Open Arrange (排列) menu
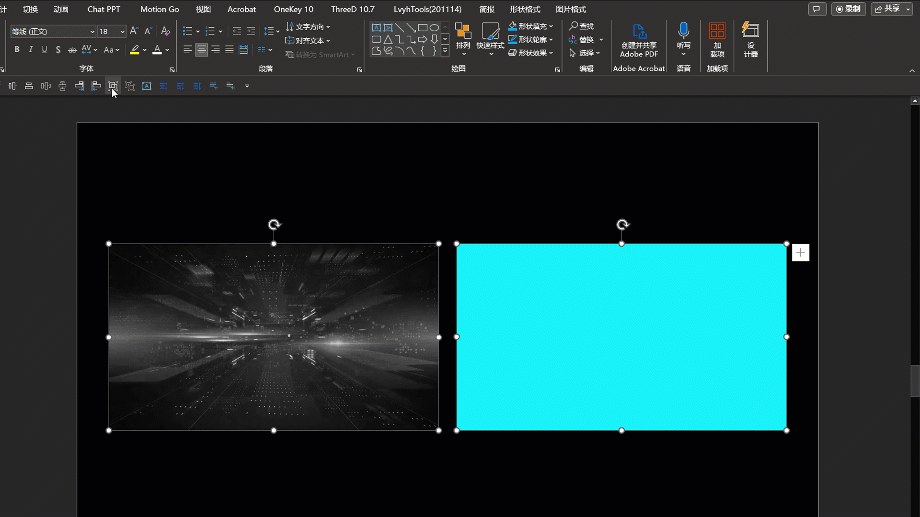 [x=463, y=40]
